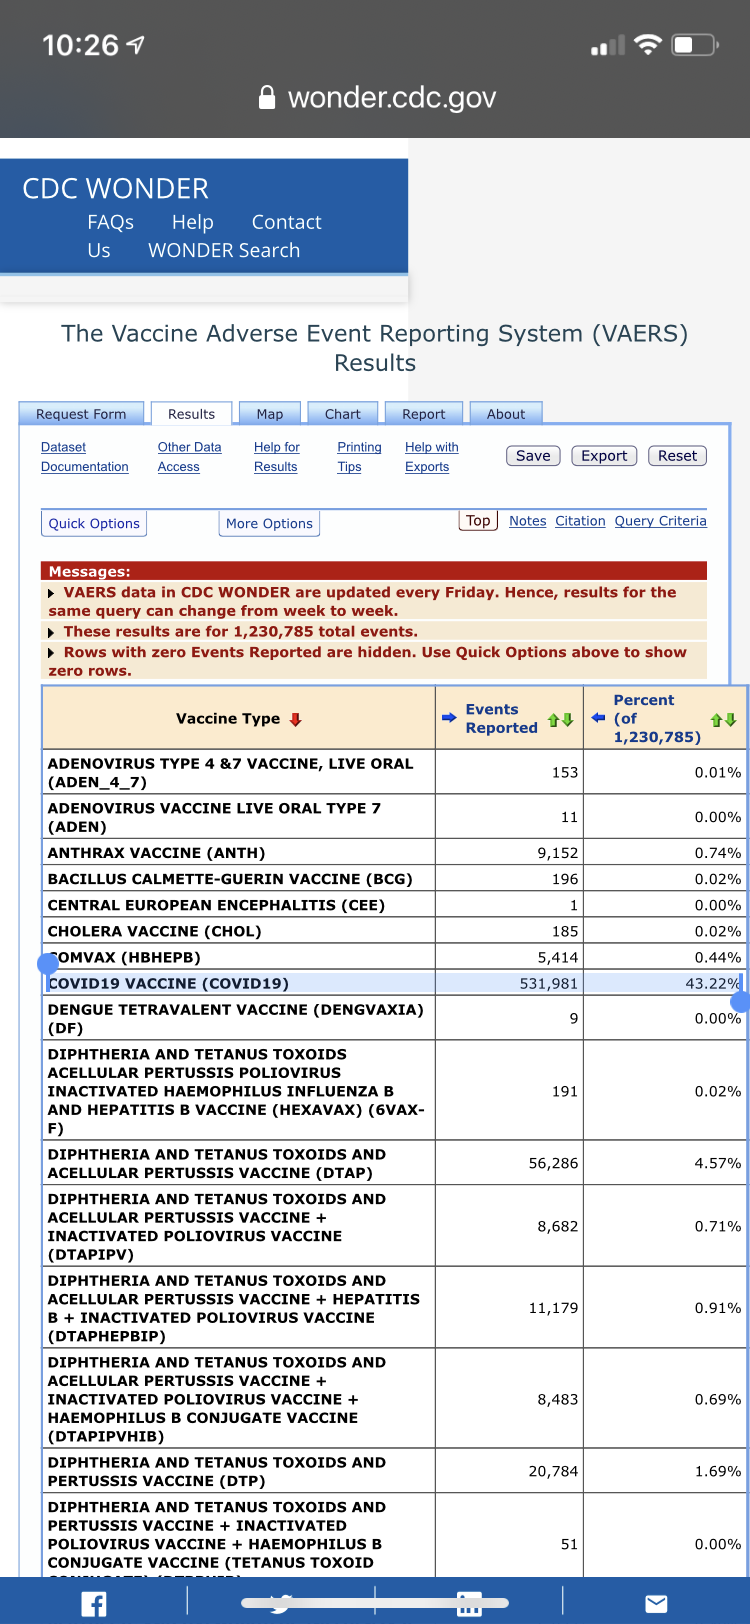
Task: Sort Events Reported descending with down arrow
Action: pos(567,720)
